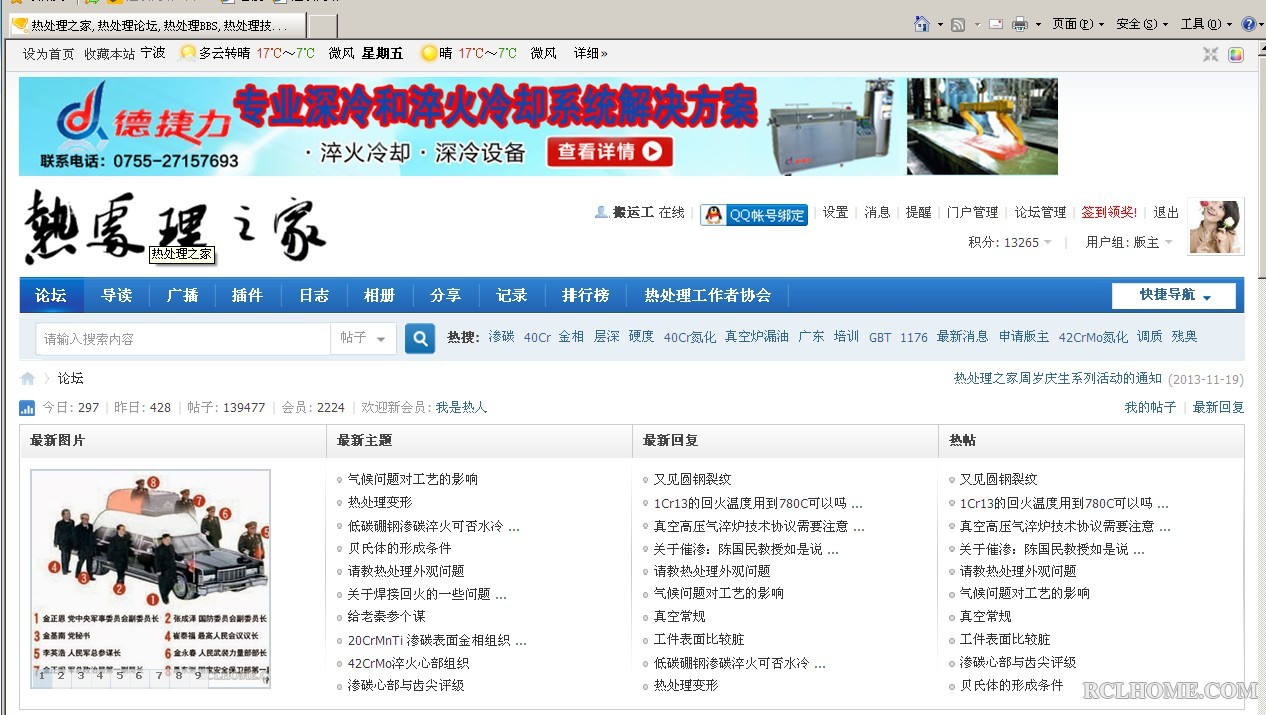The width and height of the screenshot is (1266, 715).
Task: Click the 真空炉漏油 hot search keyword
Action: point(757,337)
